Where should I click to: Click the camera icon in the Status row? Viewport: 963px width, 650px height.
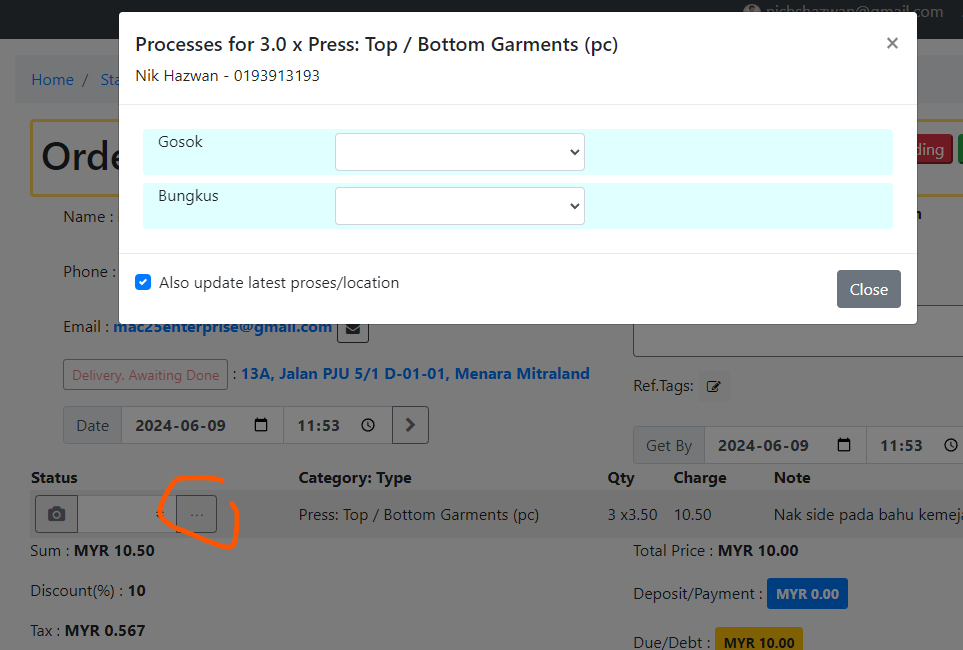pyautogui.click(x=55, y=514)
